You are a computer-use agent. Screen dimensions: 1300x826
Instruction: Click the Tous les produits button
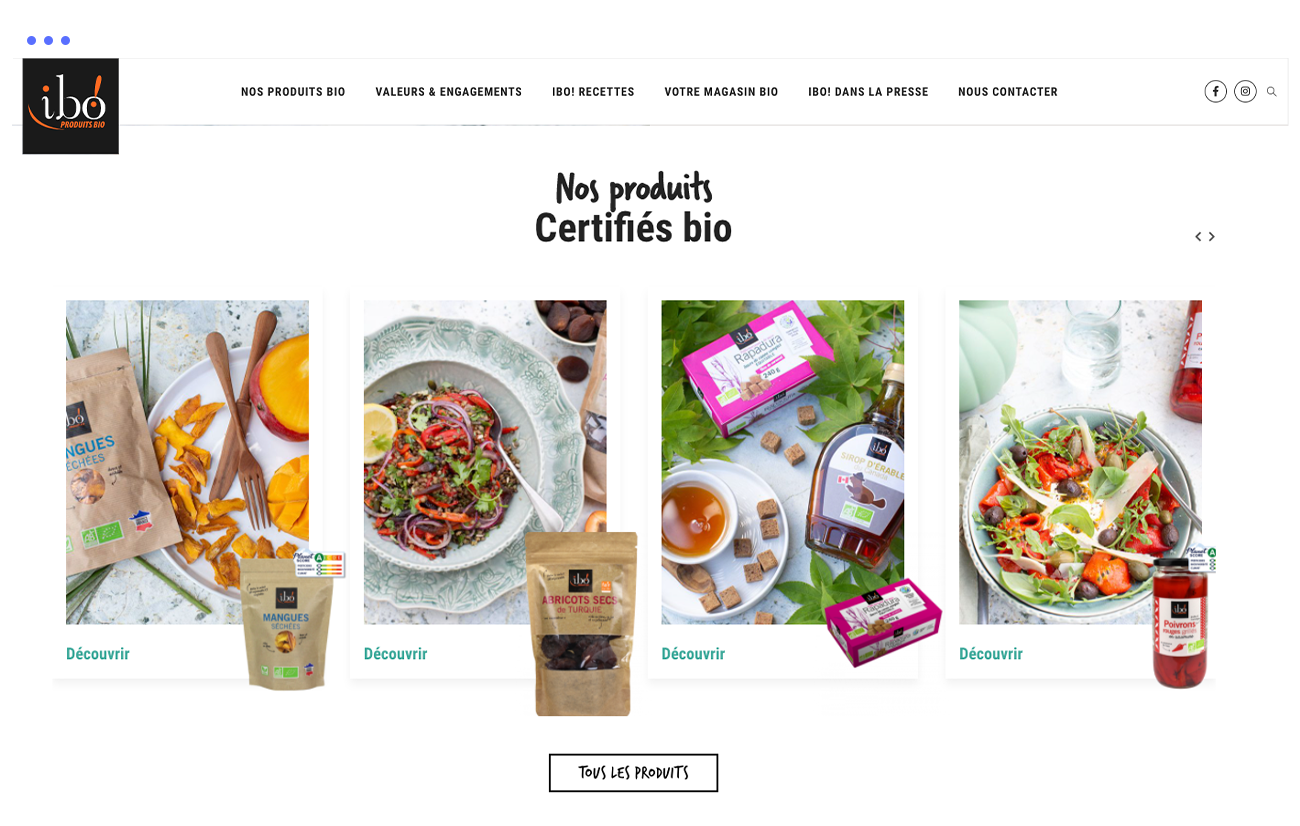point(633,773)
